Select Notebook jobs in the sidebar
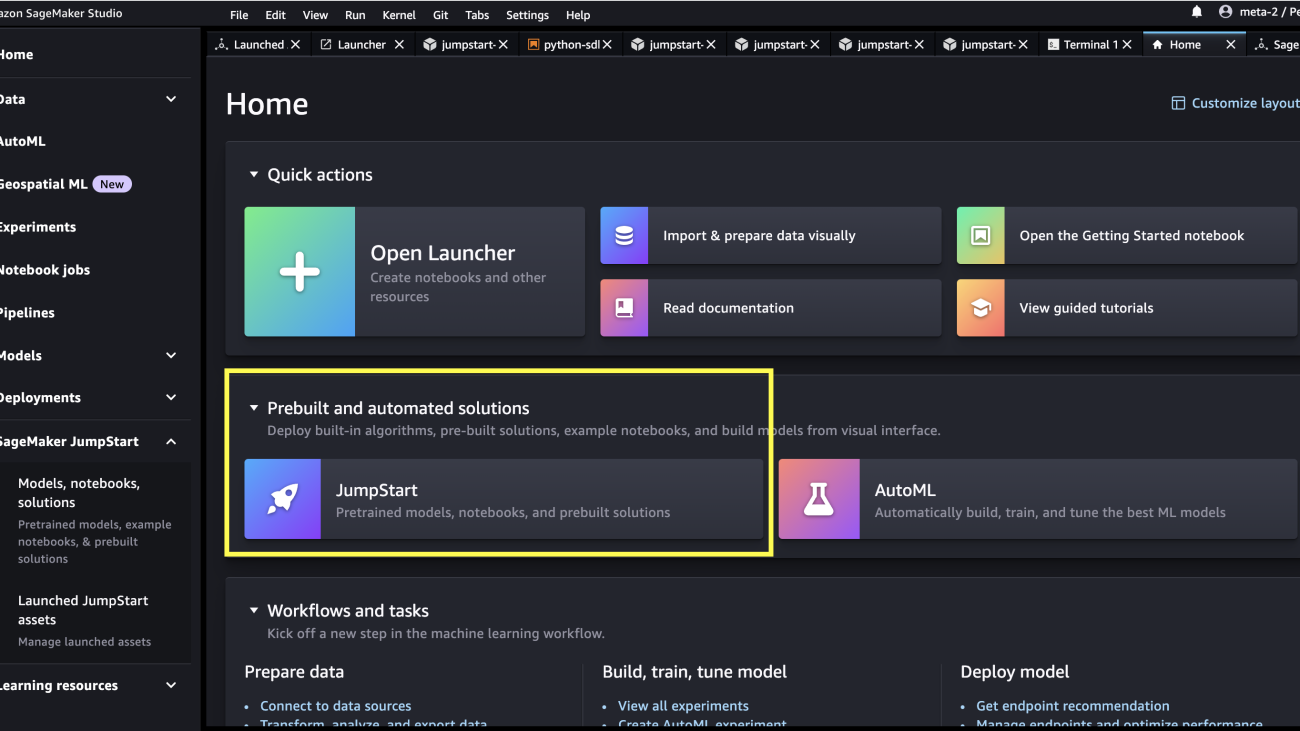This screenshot has height=731, width=1300. point(45,270)
